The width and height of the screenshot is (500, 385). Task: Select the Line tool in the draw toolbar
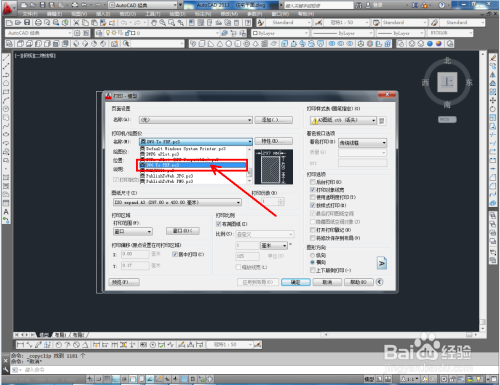[6, 58]
